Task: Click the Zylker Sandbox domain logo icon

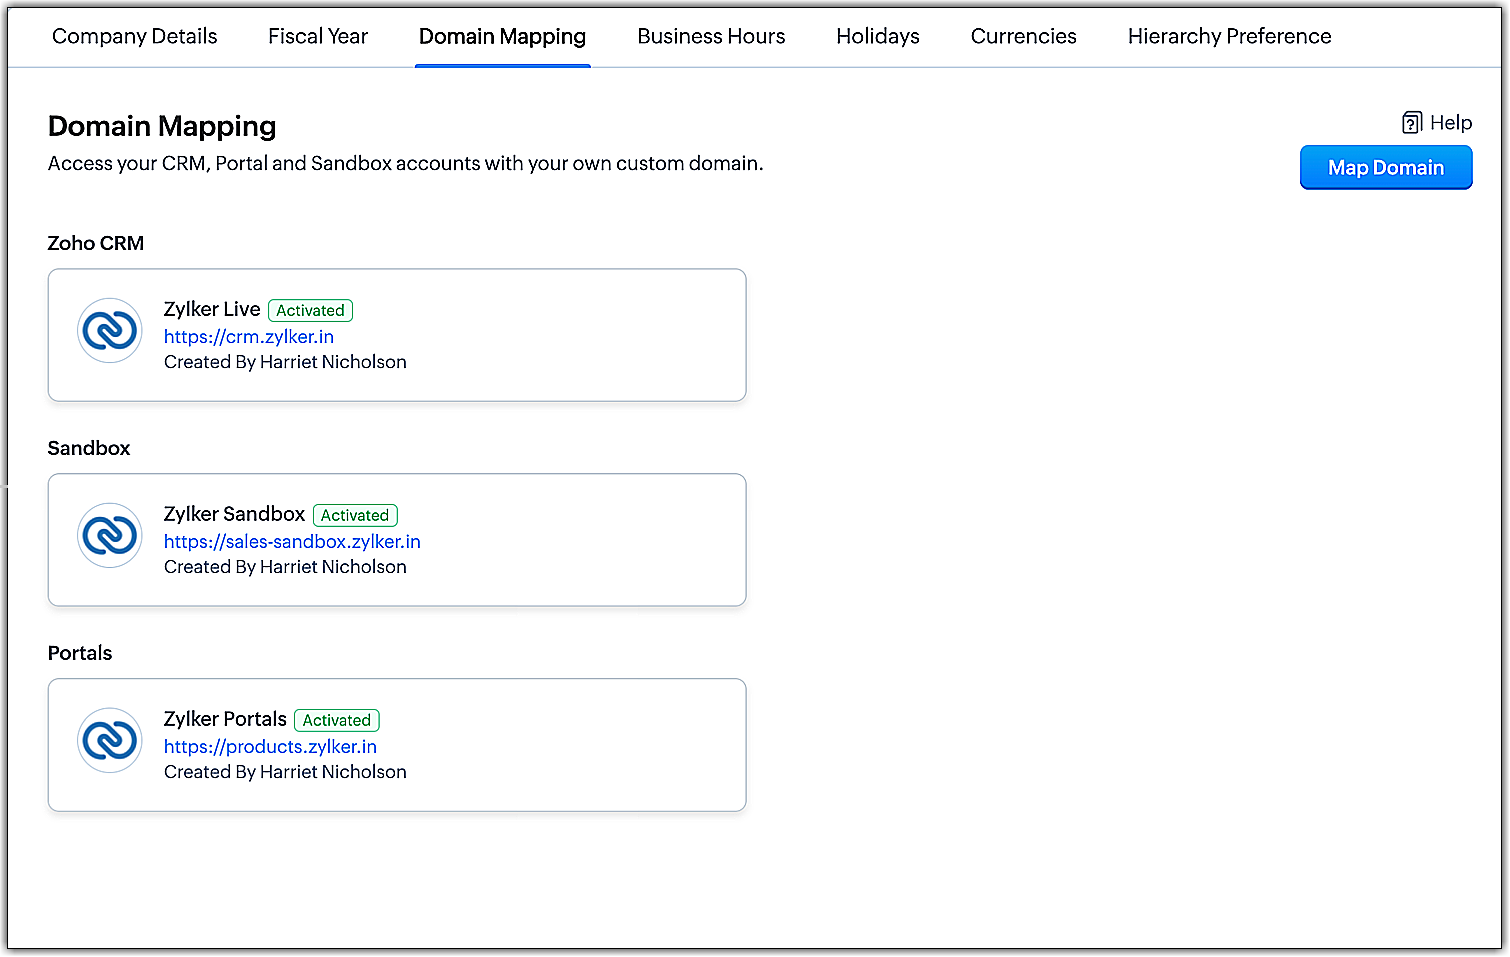Action: click(x=110, y=536)
